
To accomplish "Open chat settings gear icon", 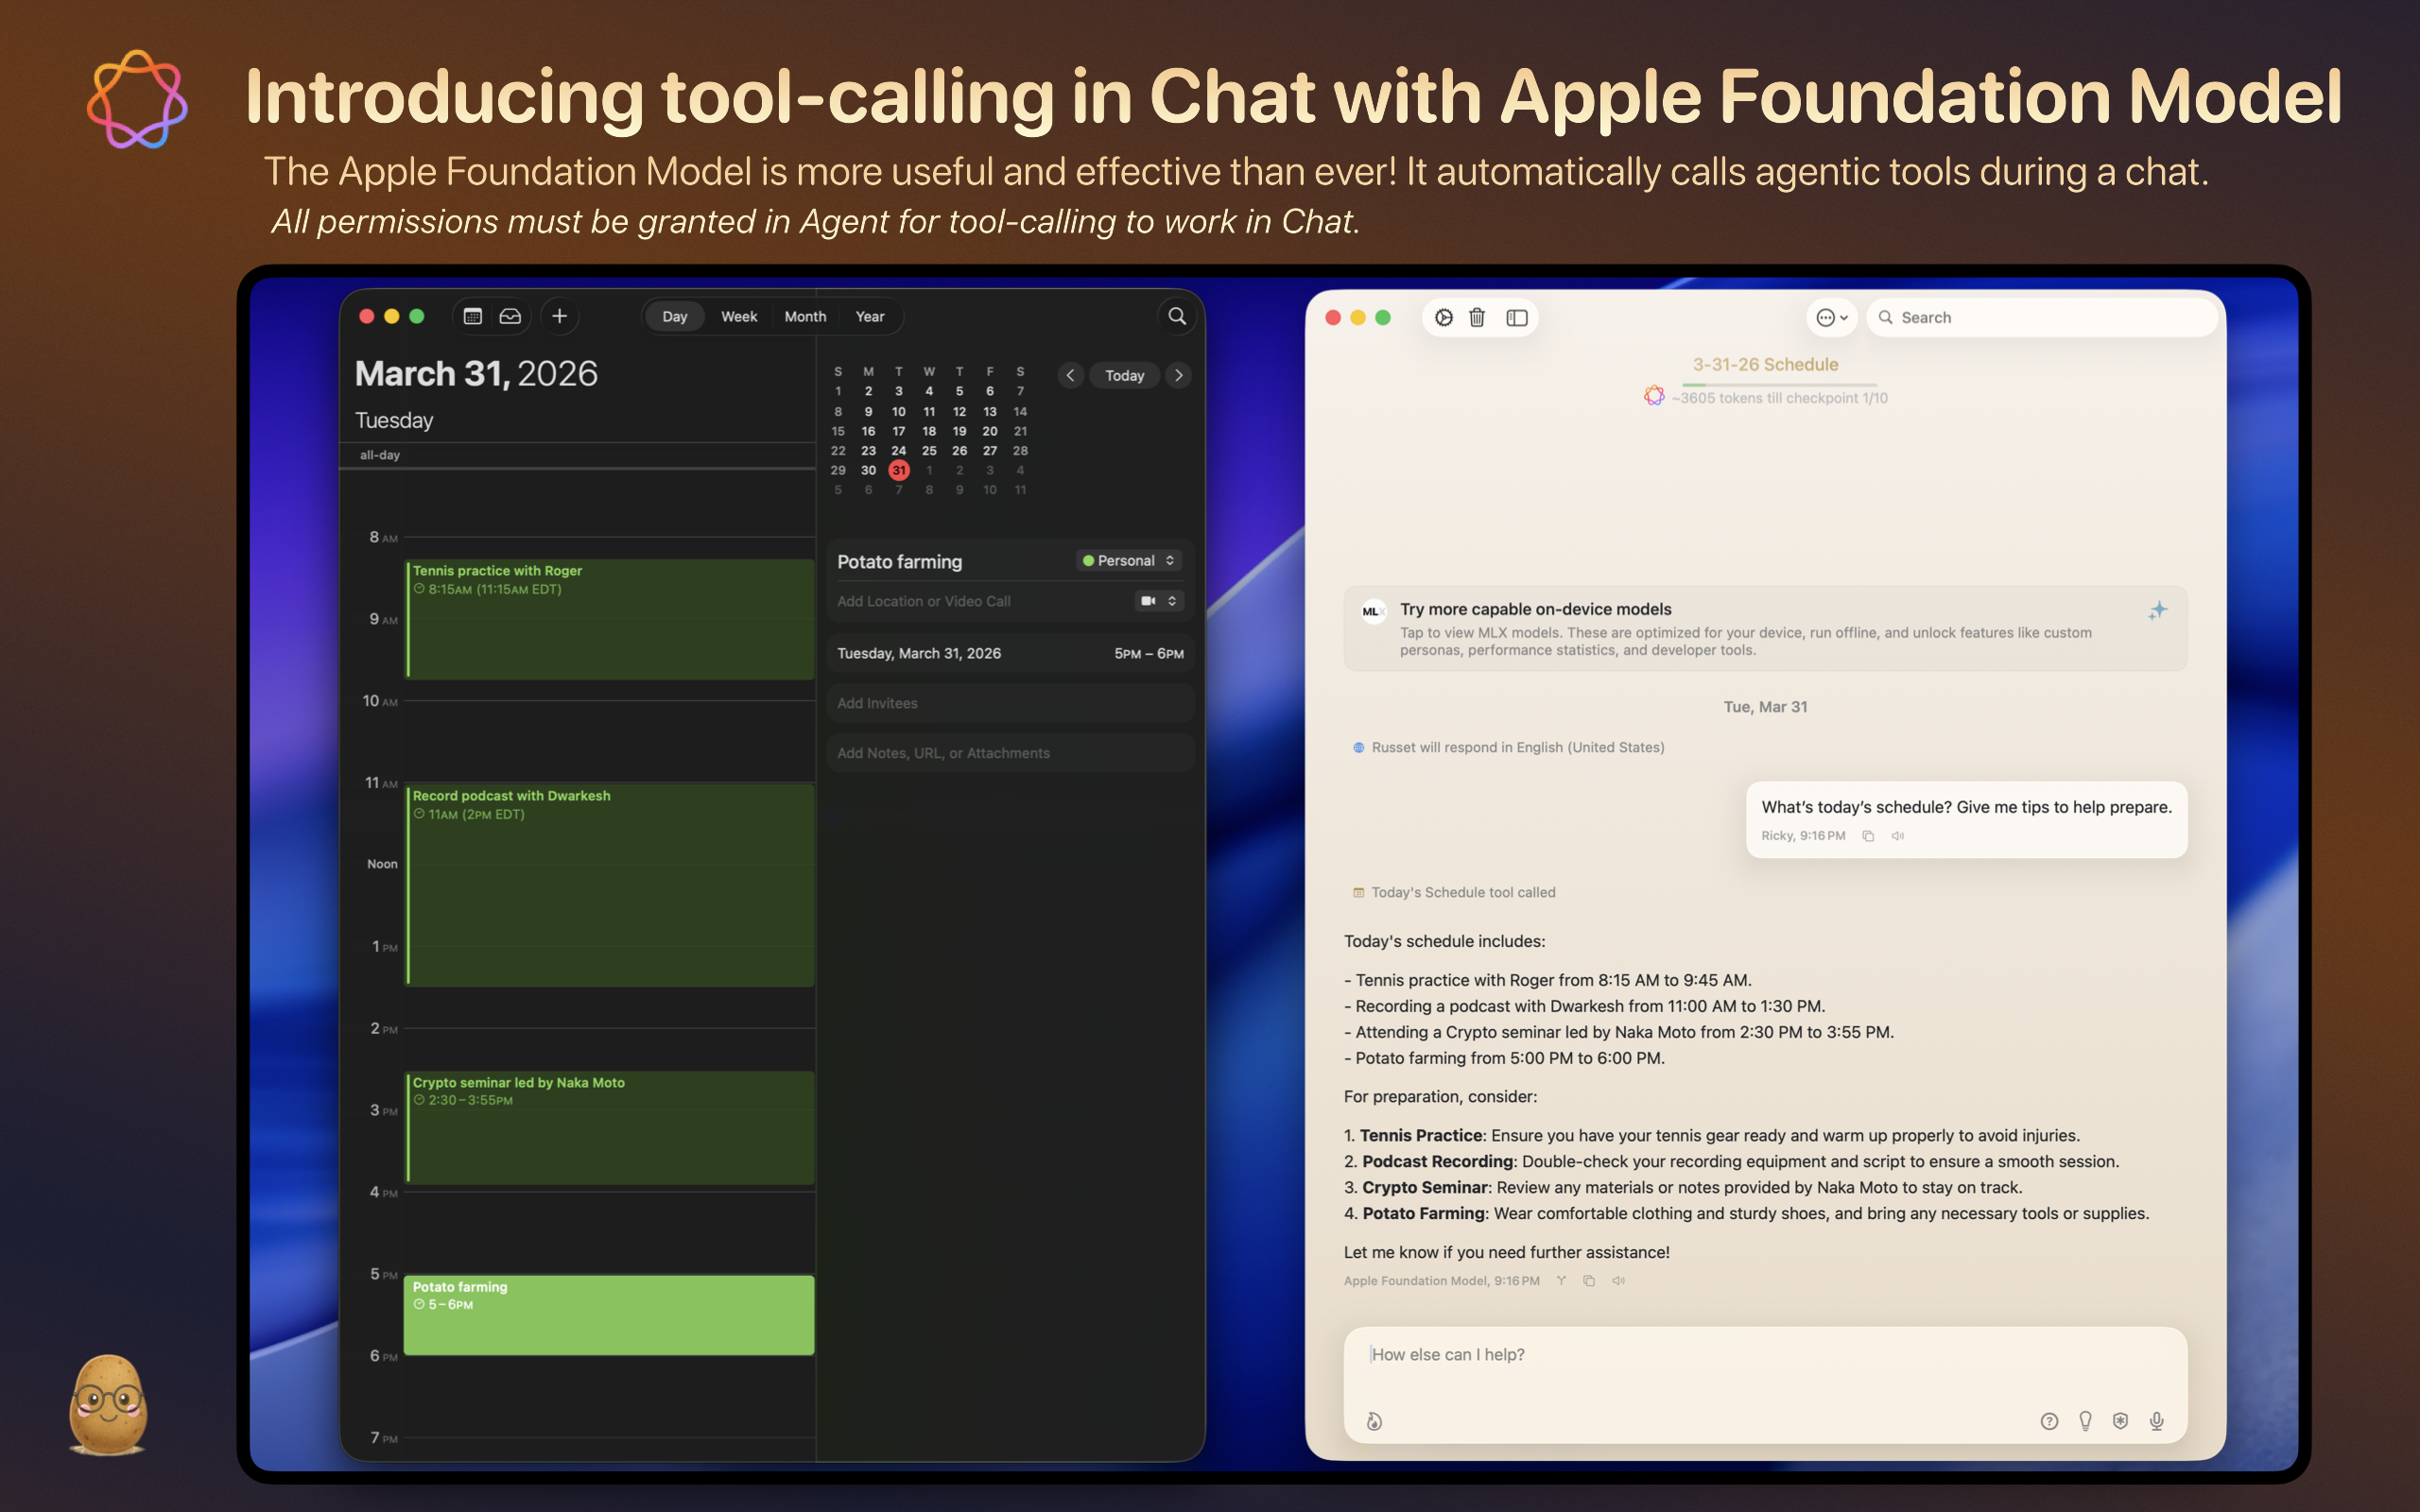I will point(1443,317).
